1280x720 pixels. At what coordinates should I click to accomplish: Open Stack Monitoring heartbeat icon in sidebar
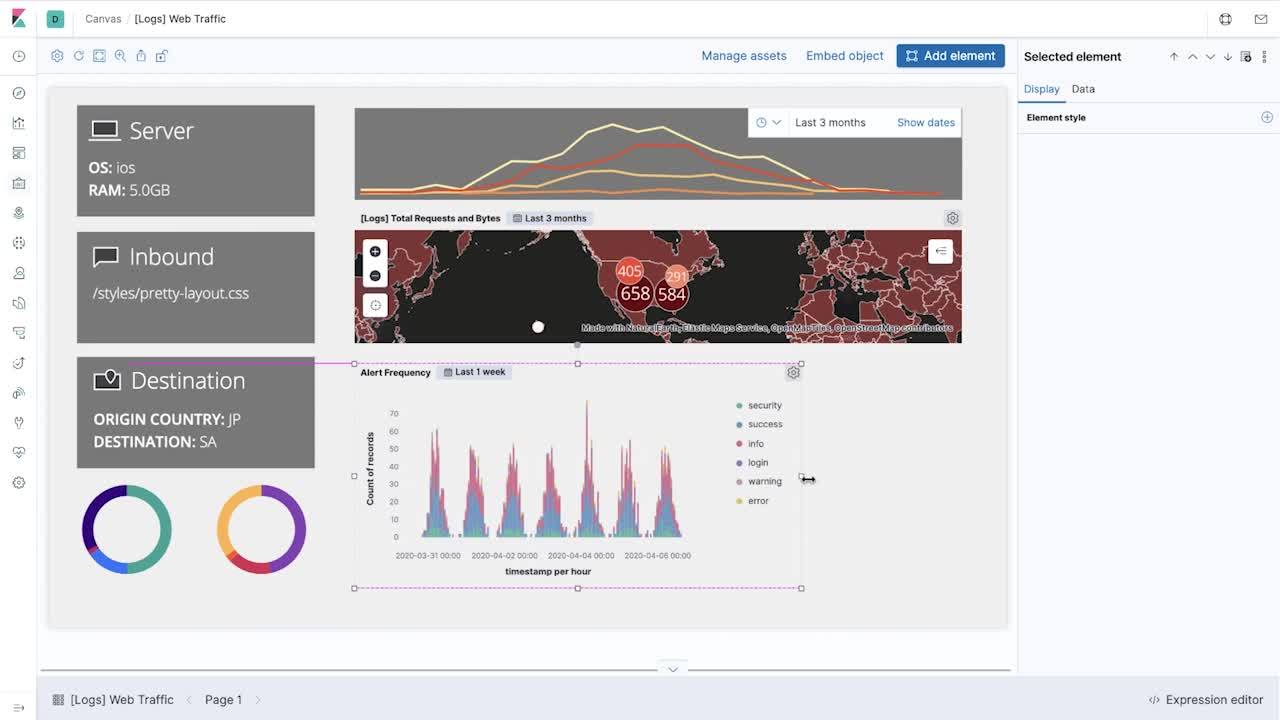pyautogui.click(x=18, y=453)
